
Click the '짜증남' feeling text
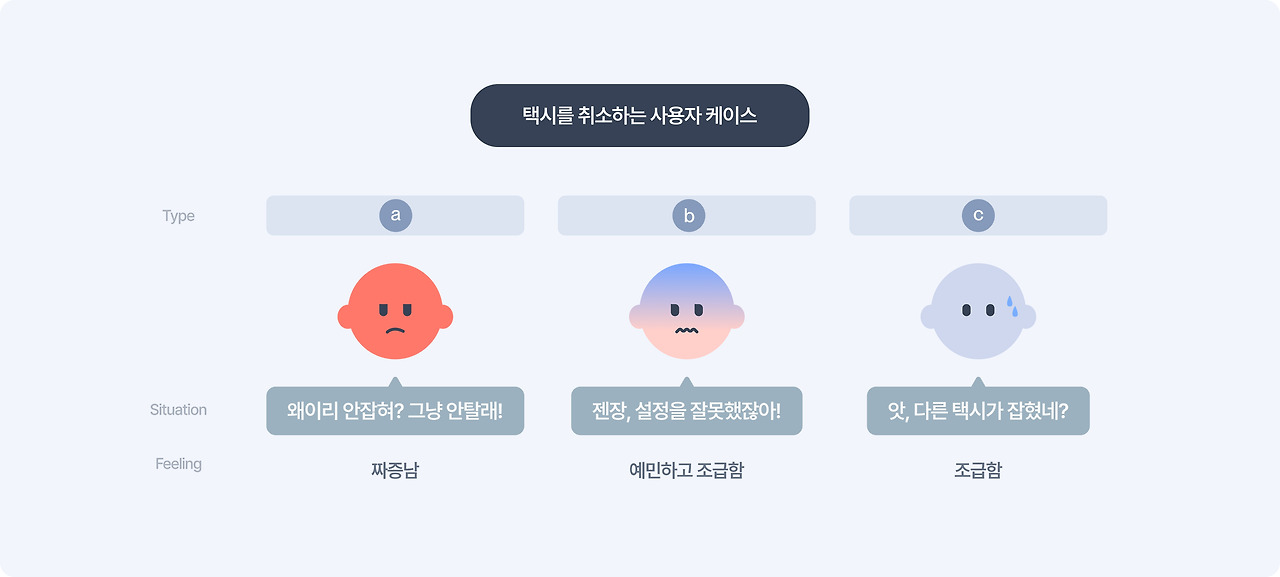click(x=395, y=470)
